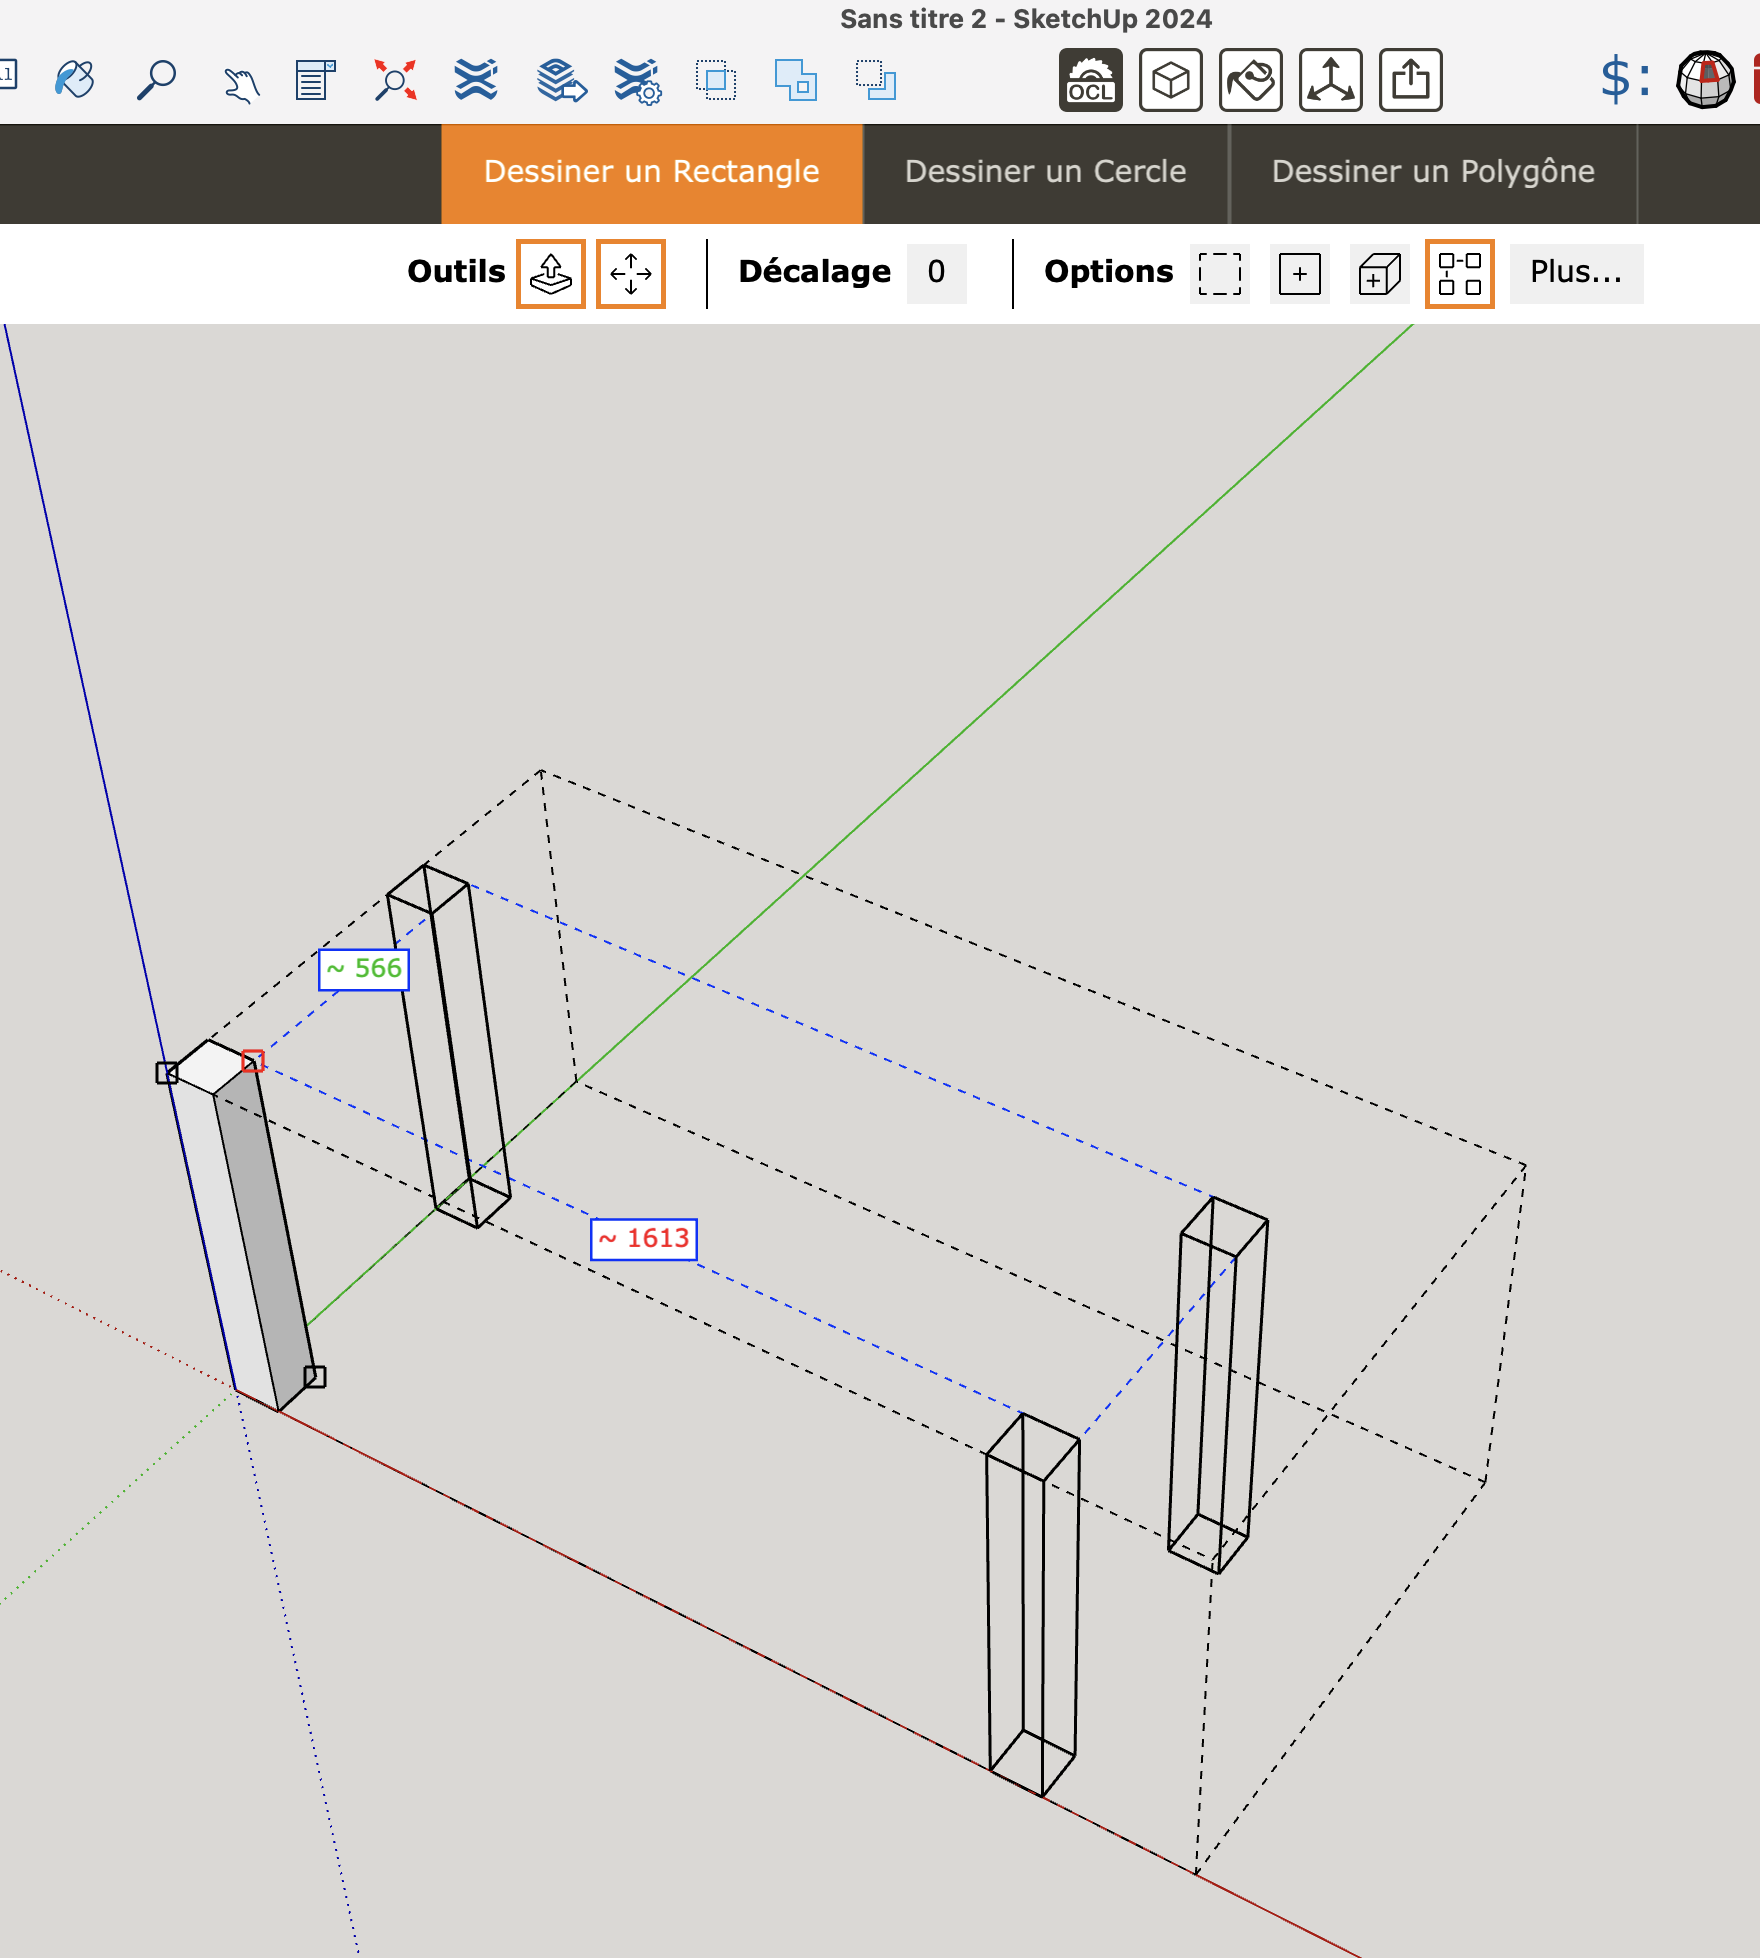
Task: Open the waves settings gear icon
Action: pos(637,80)
